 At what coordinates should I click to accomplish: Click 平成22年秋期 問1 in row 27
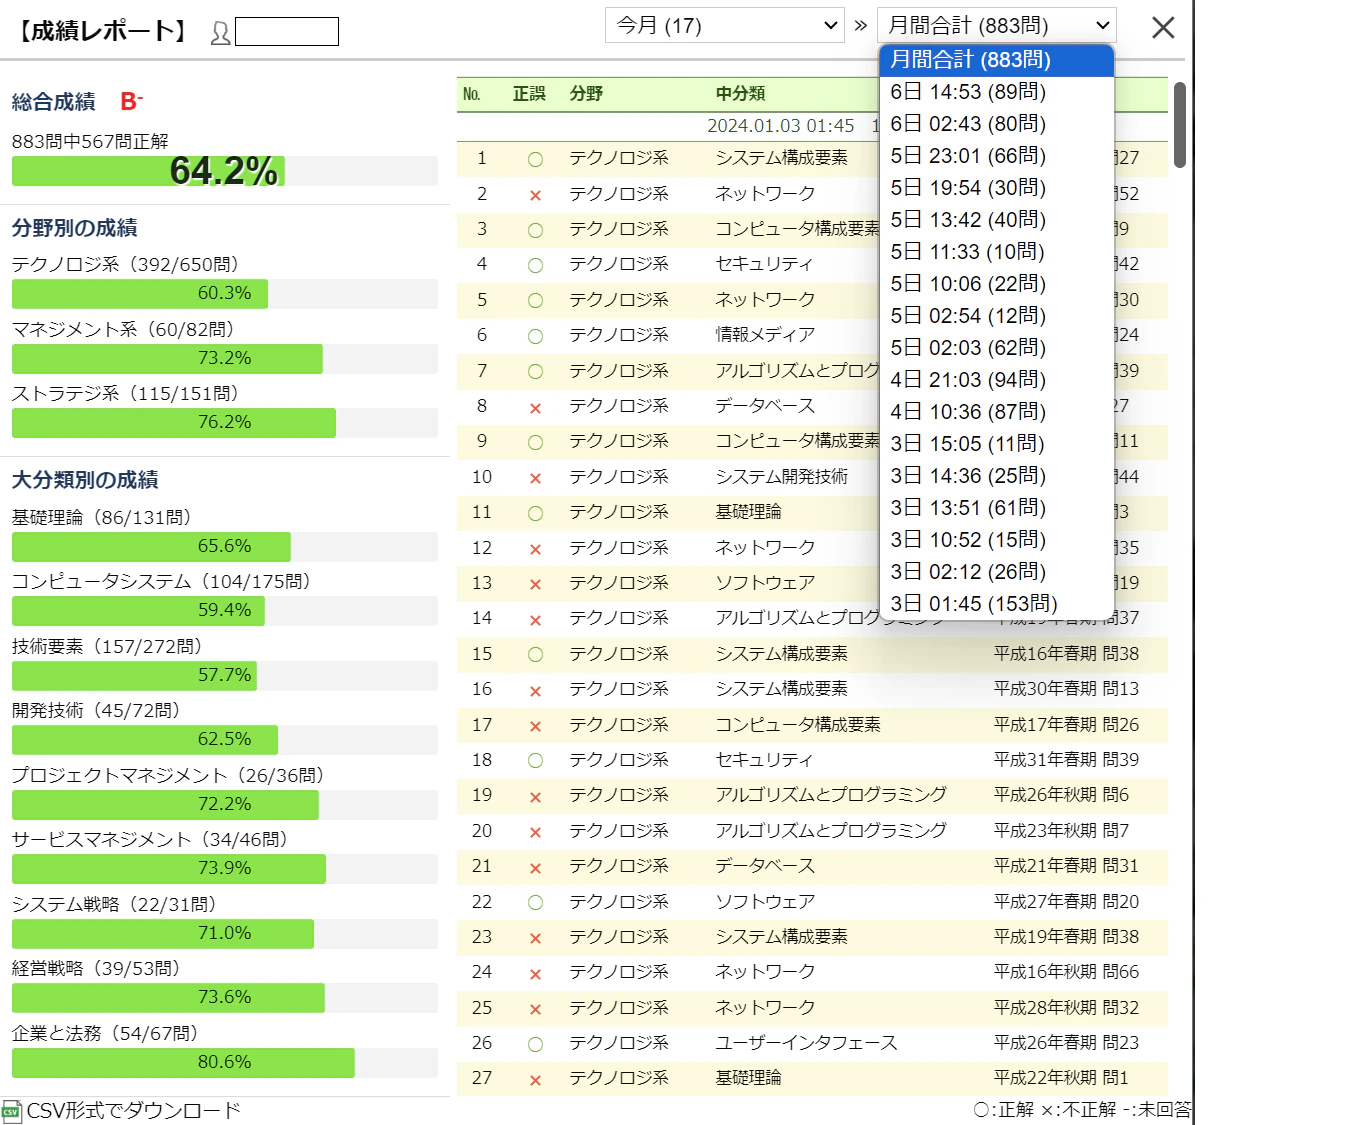tap(1061, 1078)
